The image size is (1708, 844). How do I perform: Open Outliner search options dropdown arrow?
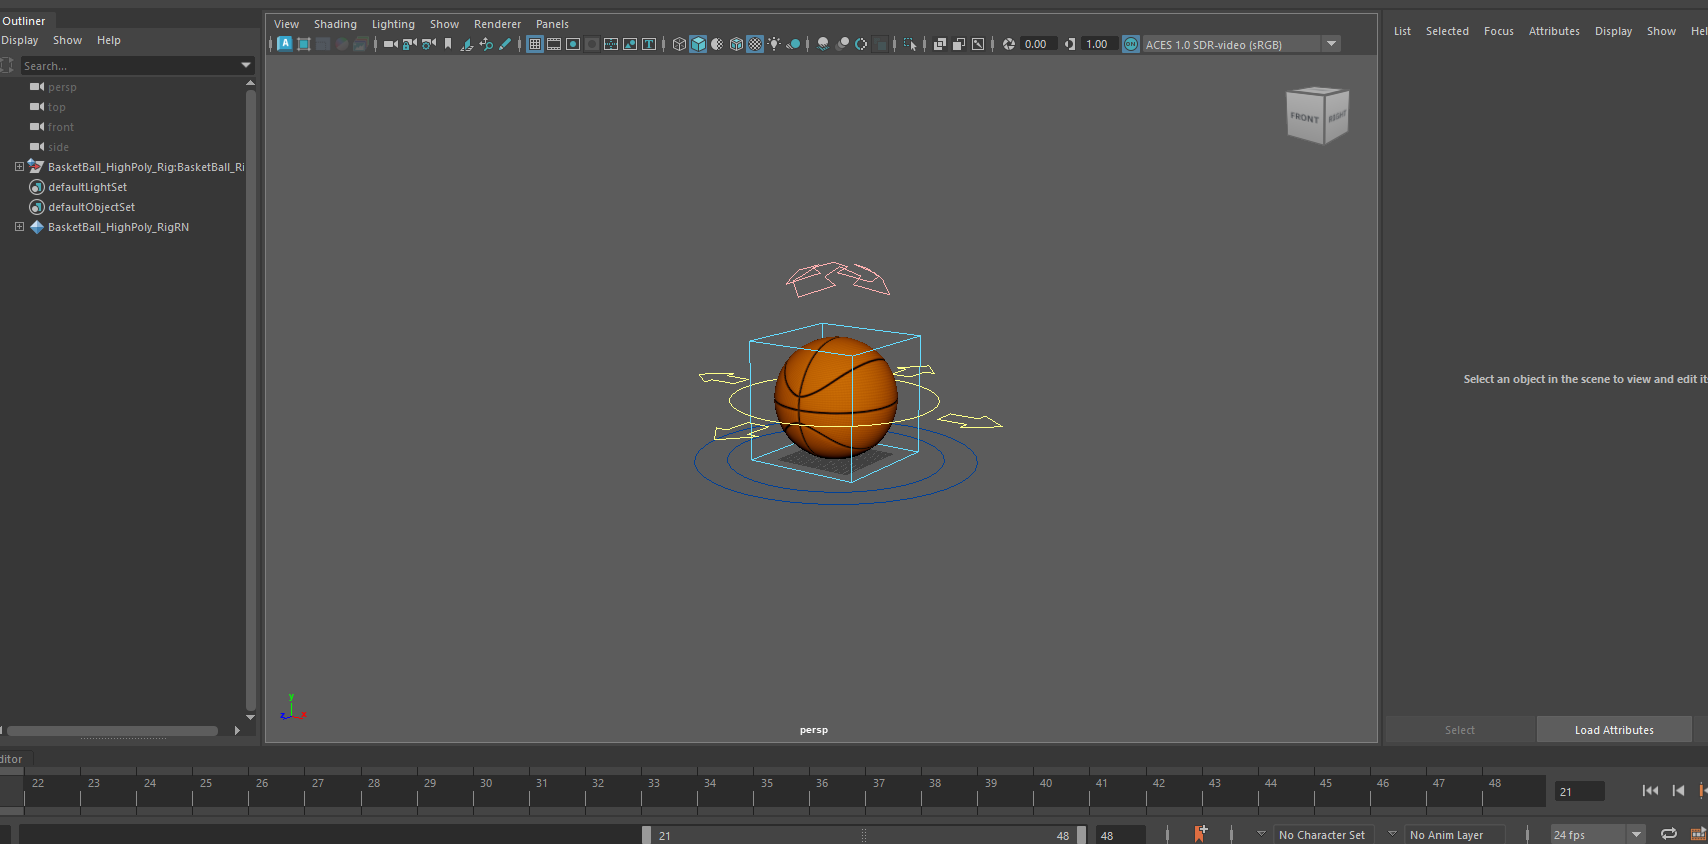pyautogui.click(x=246, y=66)
